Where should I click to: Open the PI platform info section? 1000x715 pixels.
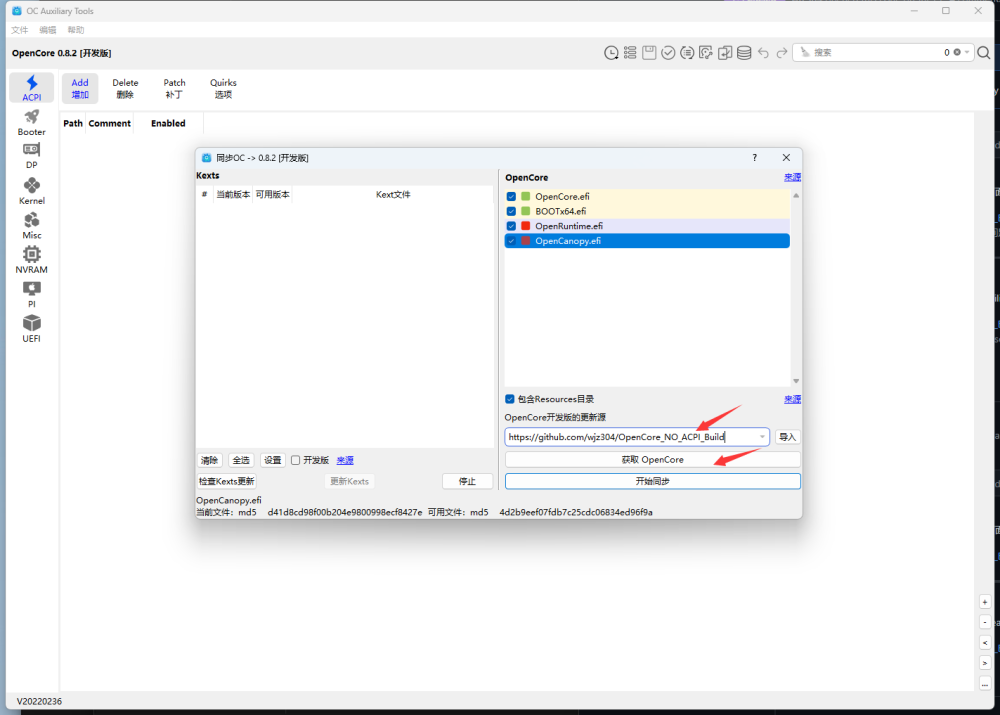click(31, 295)
